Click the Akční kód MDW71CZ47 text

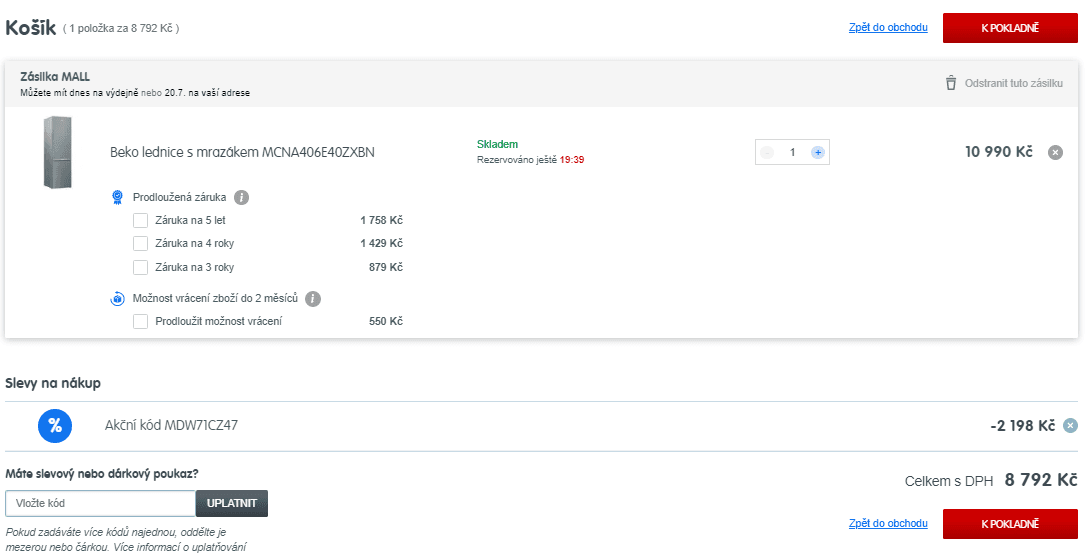[x=171, y=425]
